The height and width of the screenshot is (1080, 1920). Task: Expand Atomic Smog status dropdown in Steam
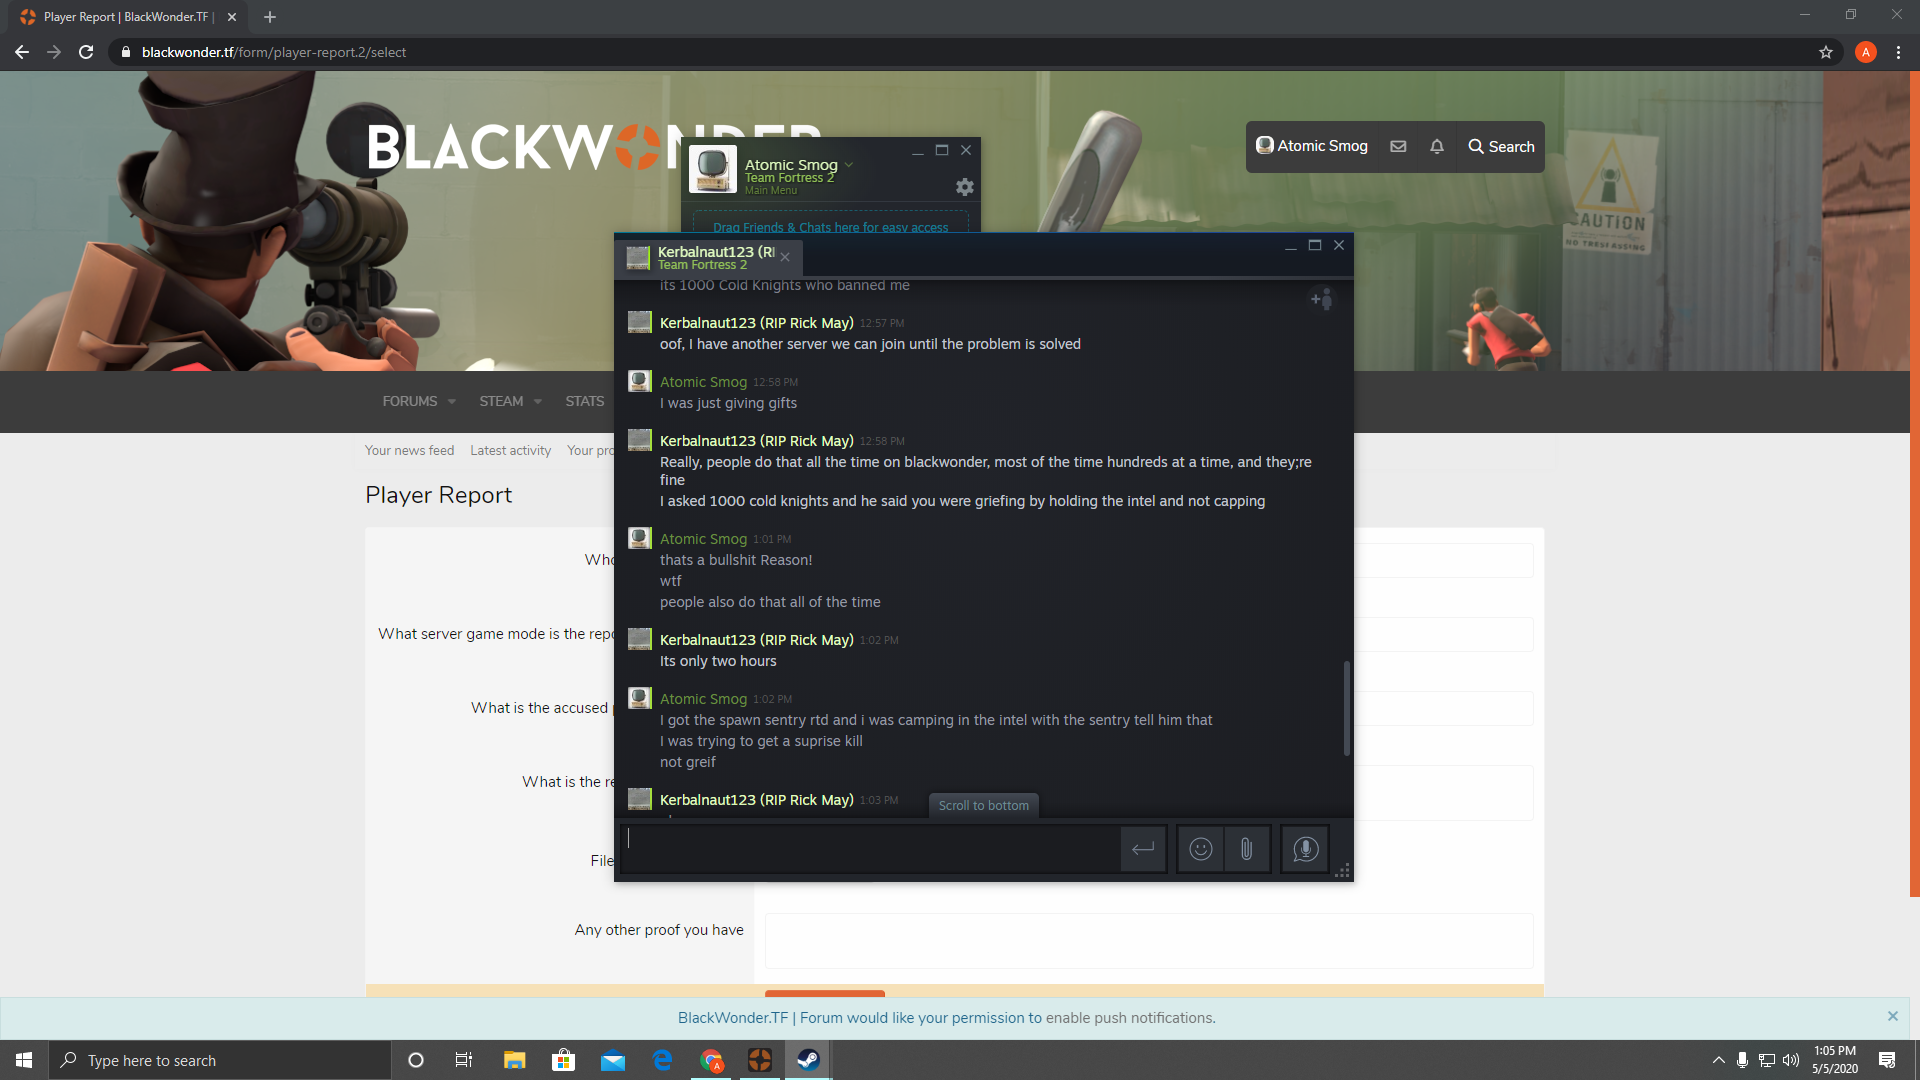point(849,165)
